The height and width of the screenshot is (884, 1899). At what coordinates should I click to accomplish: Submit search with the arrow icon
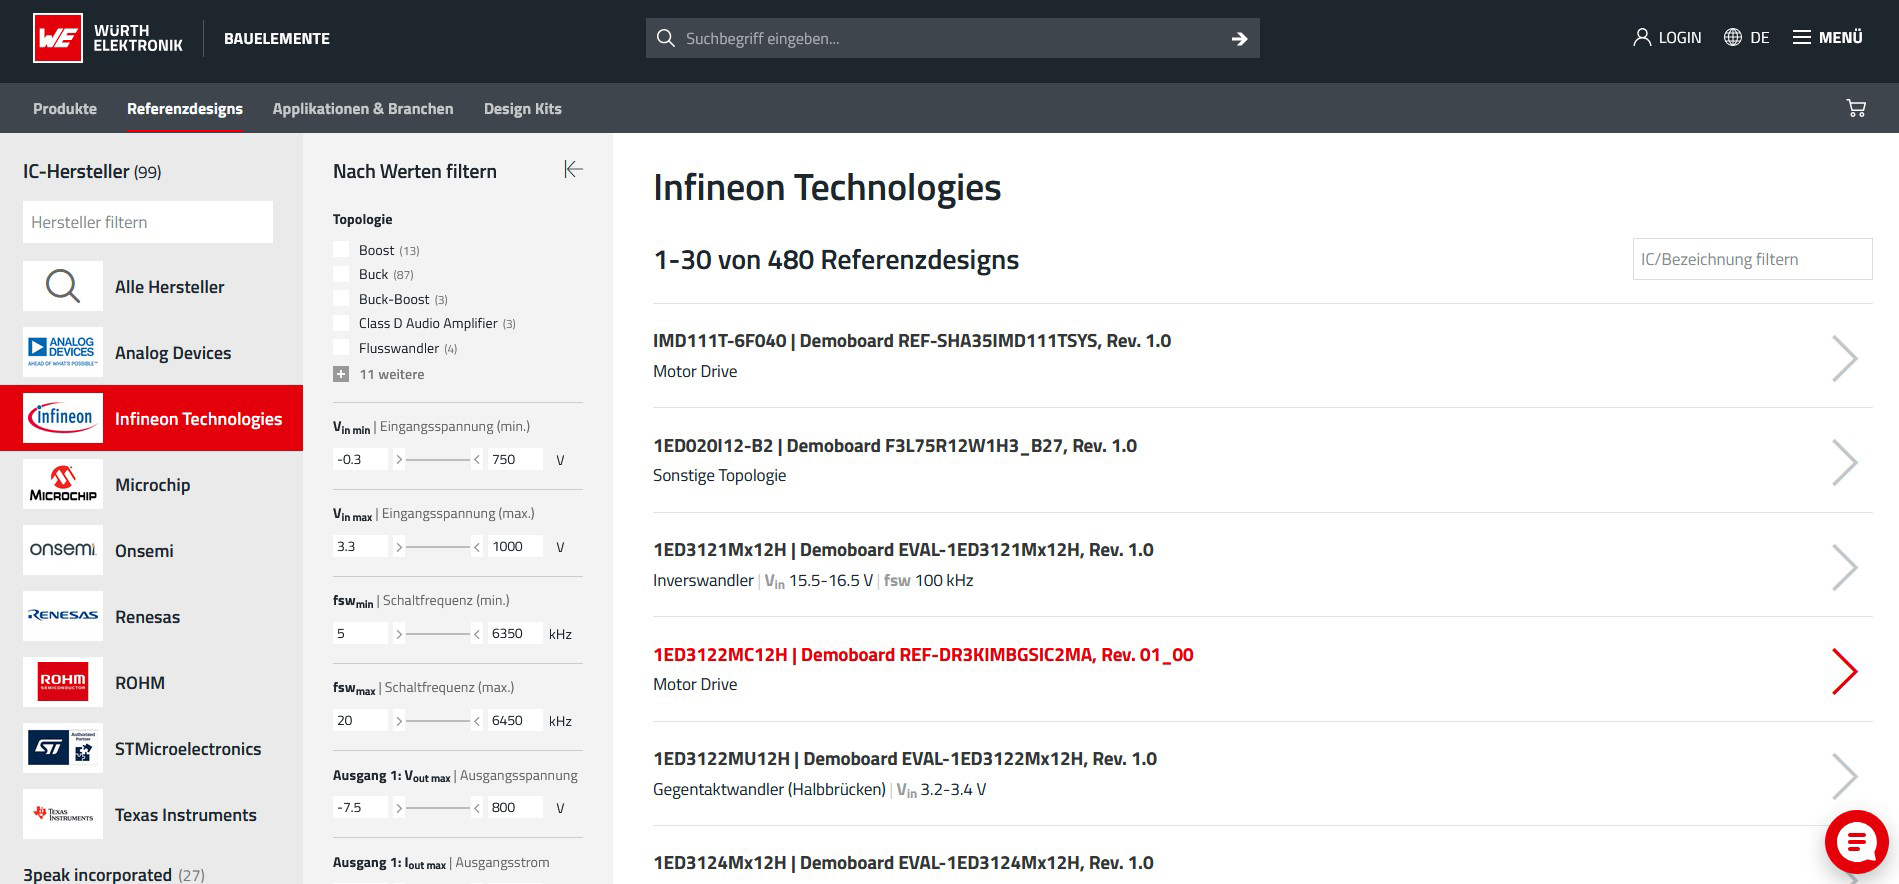1239,39
